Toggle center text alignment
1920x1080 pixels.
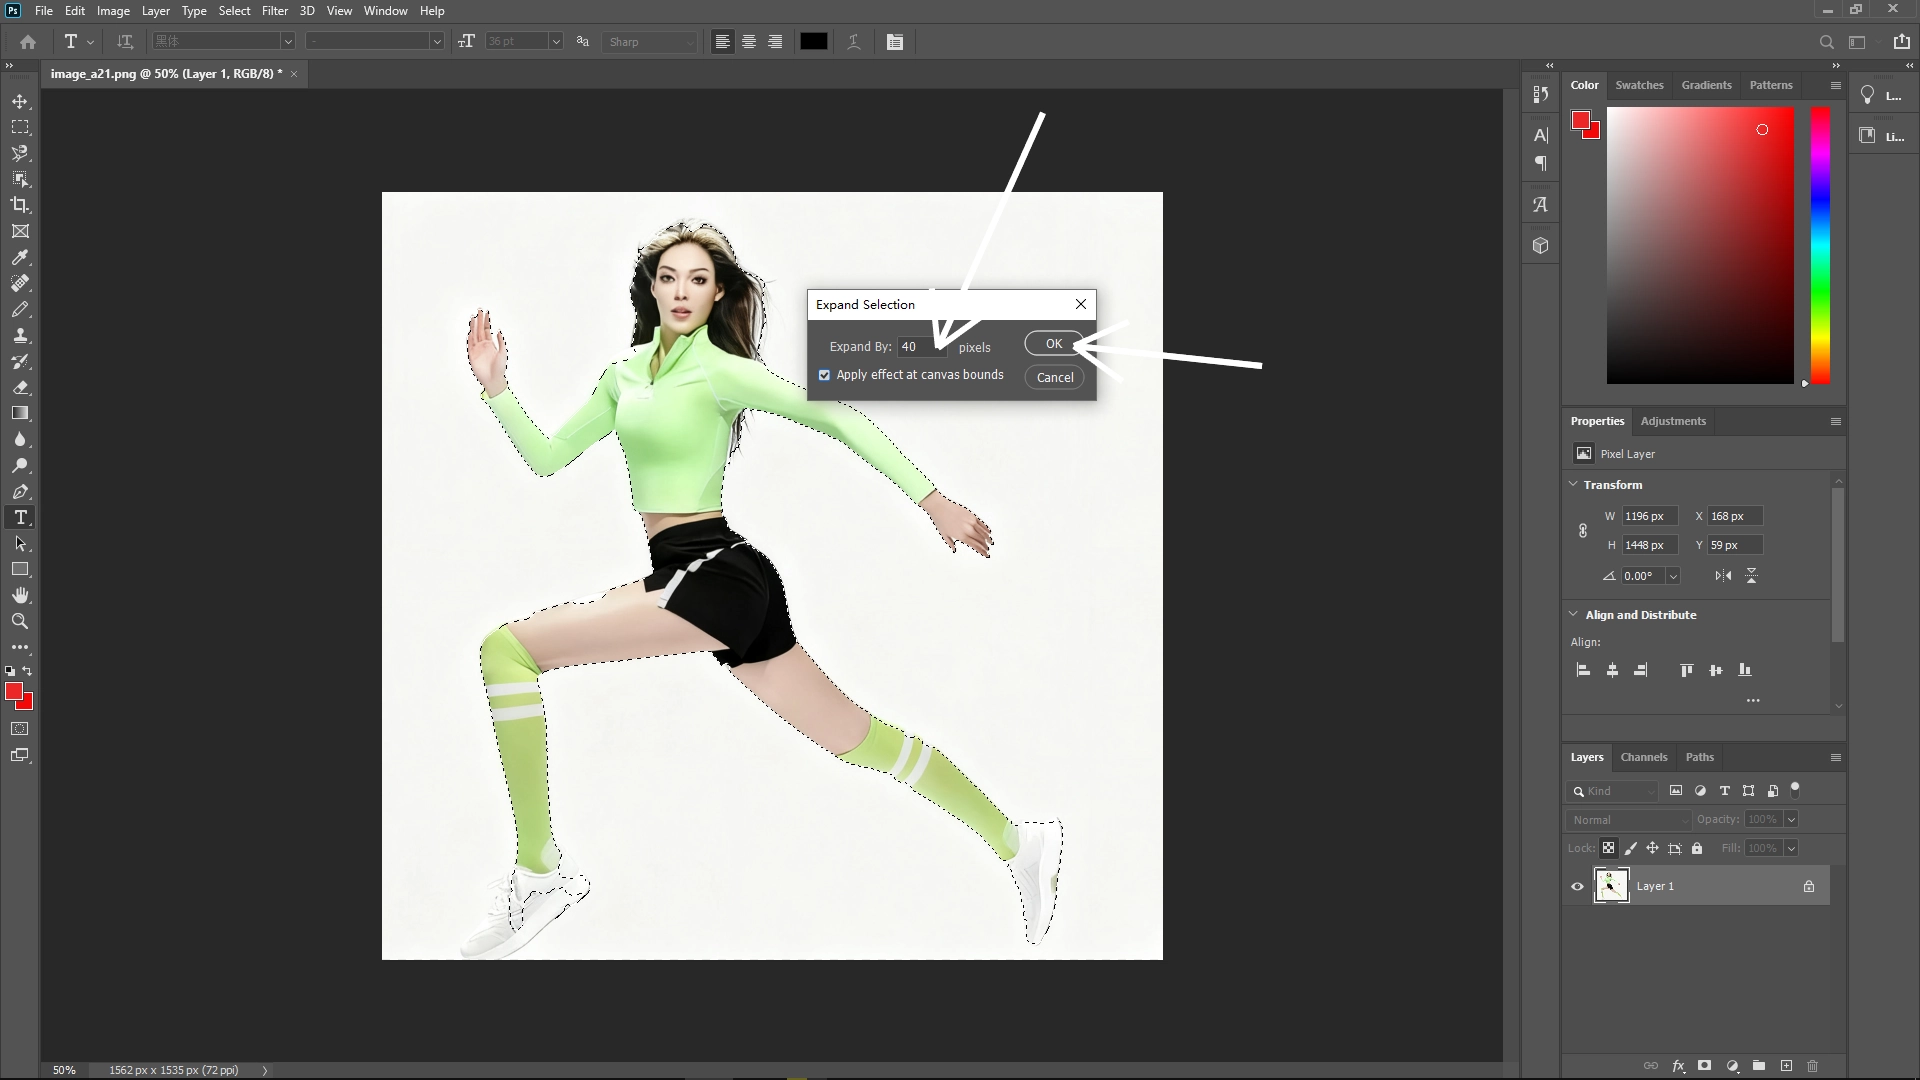tap(748, 41)
